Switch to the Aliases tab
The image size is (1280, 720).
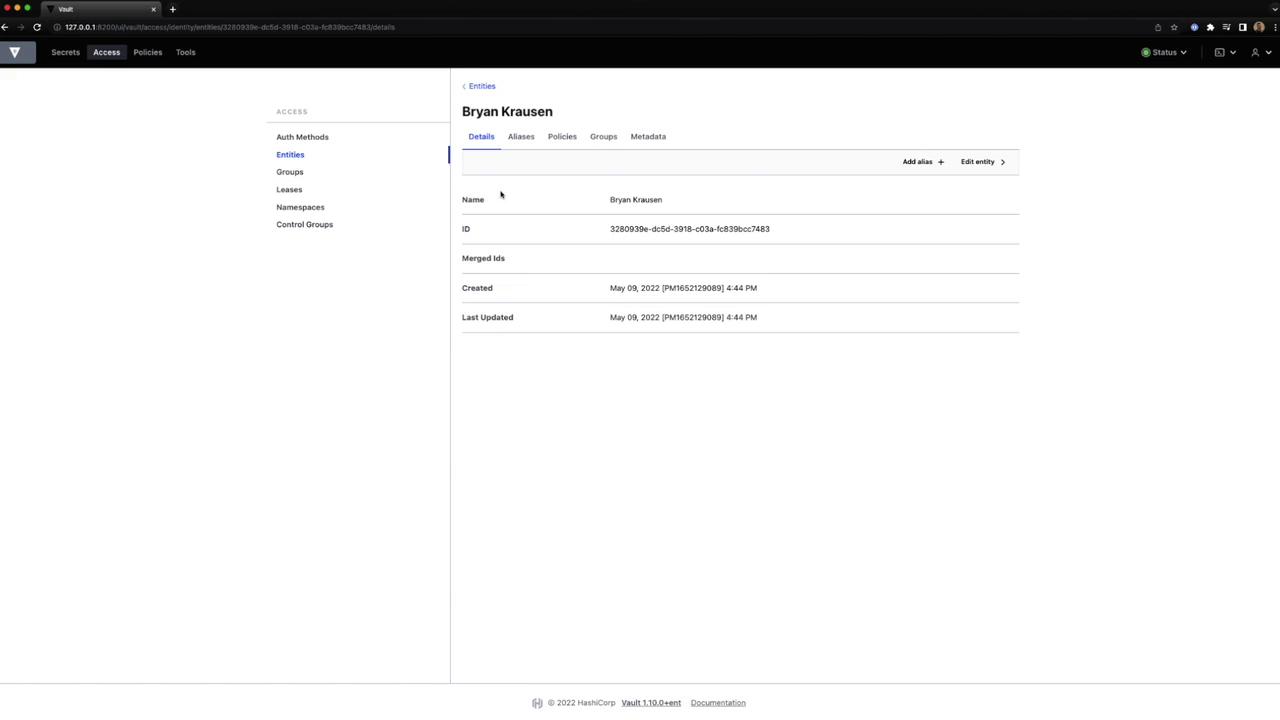(521, 136)
